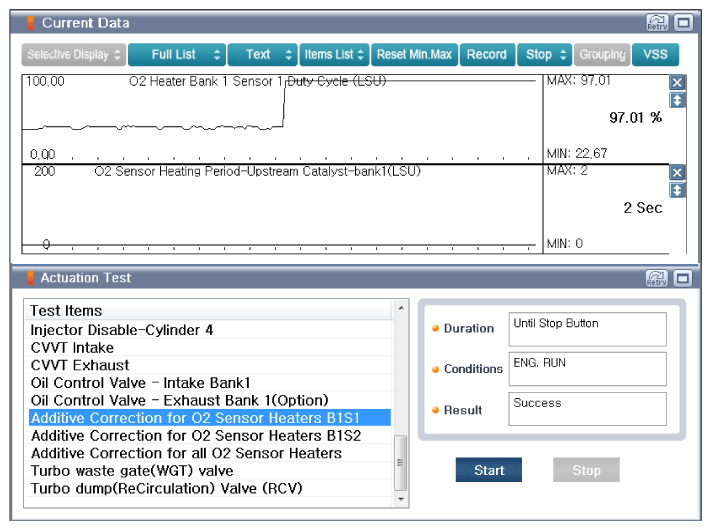
Task: Maximize the Actuation Test panel
Action: tap(683, 278)
